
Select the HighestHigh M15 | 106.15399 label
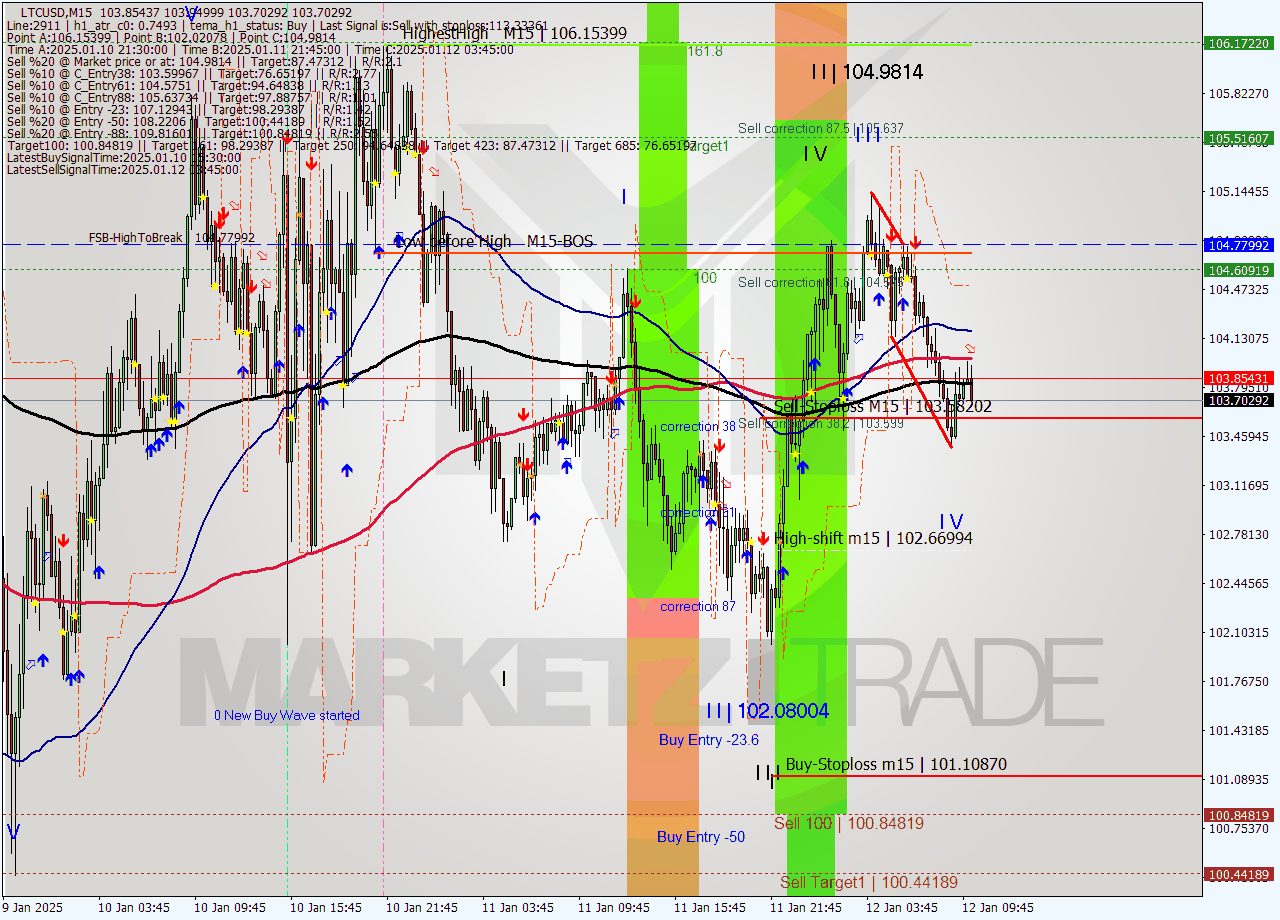click(515, 33)
